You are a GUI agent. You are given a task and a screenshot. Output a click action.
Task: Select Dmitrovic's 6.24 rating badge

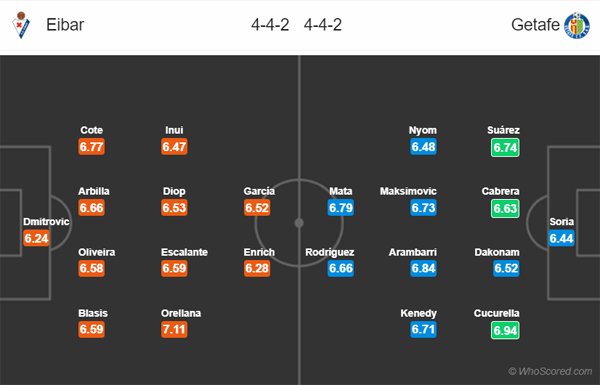(x=36, y=238)
